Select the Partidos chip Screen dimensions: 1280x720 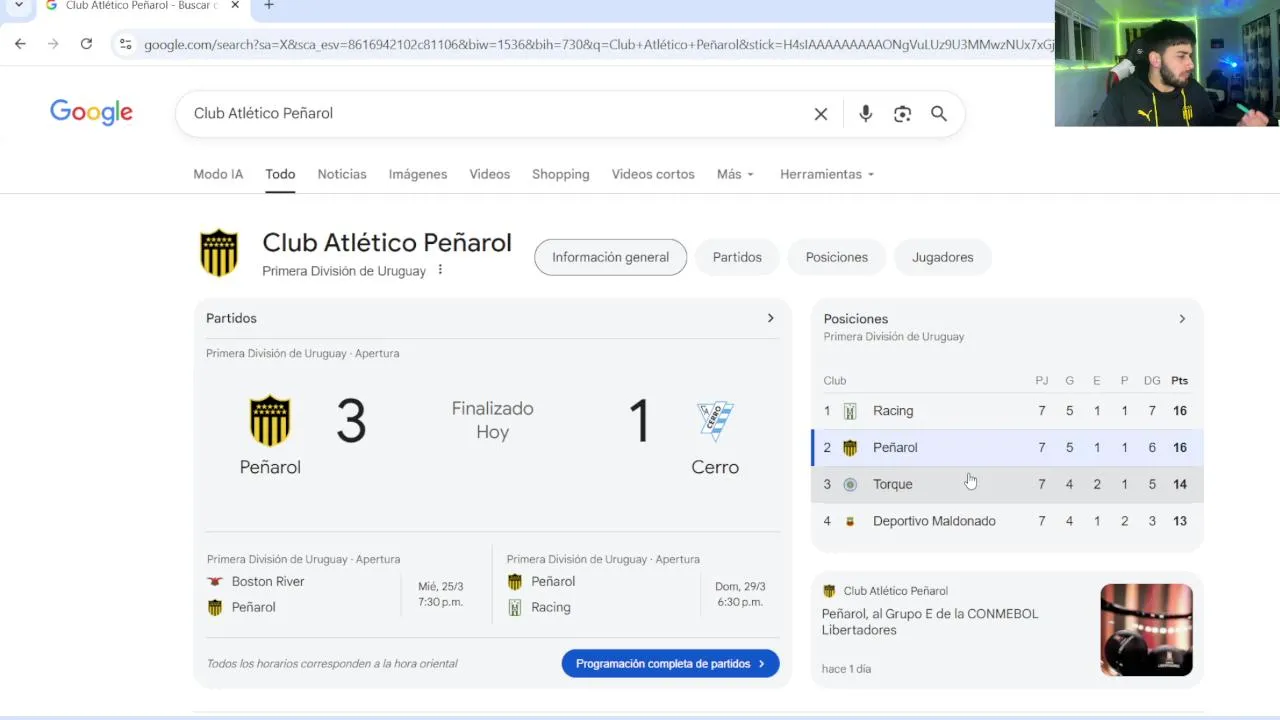click(737, 257)
